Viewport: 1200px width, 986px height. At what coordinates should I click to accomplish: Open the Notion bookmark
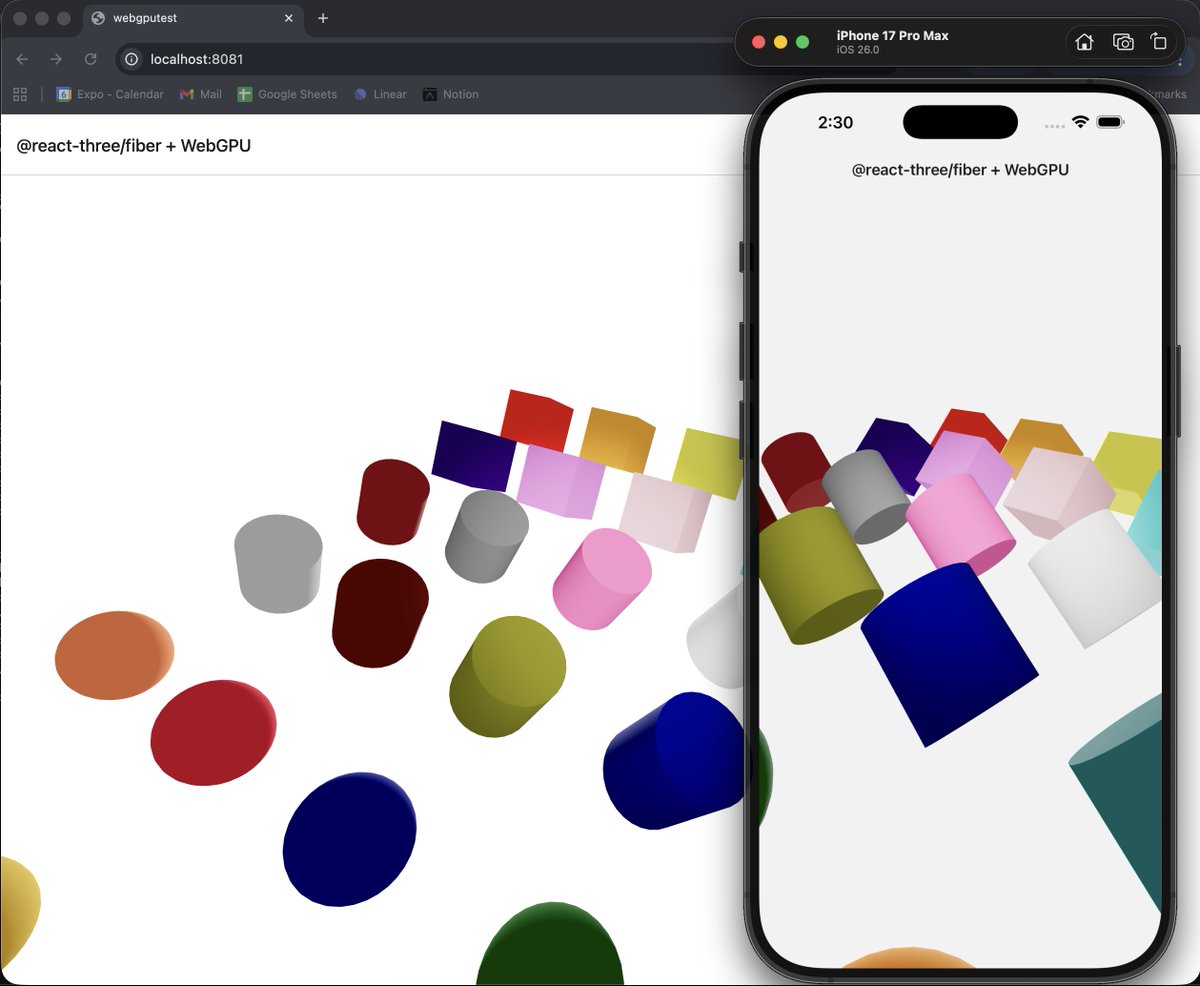click(450, 94)
